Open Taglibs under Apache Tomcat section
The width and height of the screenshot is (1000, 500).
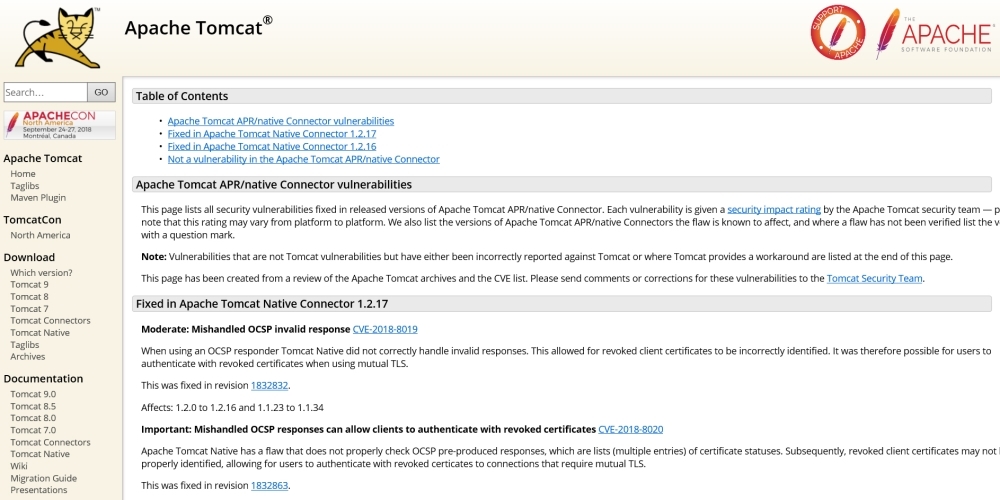pyautogui.click(x=25, y=186)
